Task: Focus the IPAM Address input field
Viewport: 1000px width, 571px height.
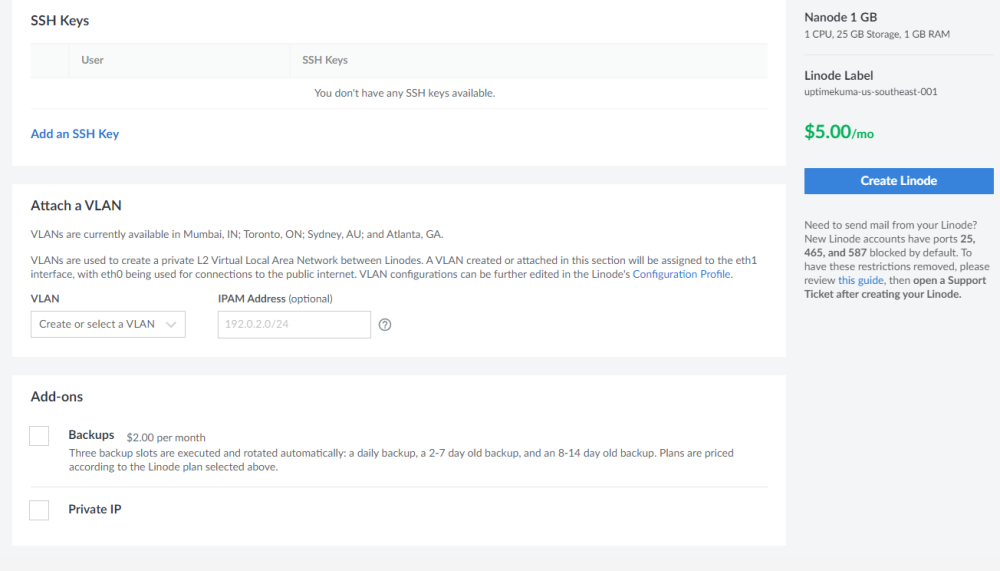Action: coord(294,324)
